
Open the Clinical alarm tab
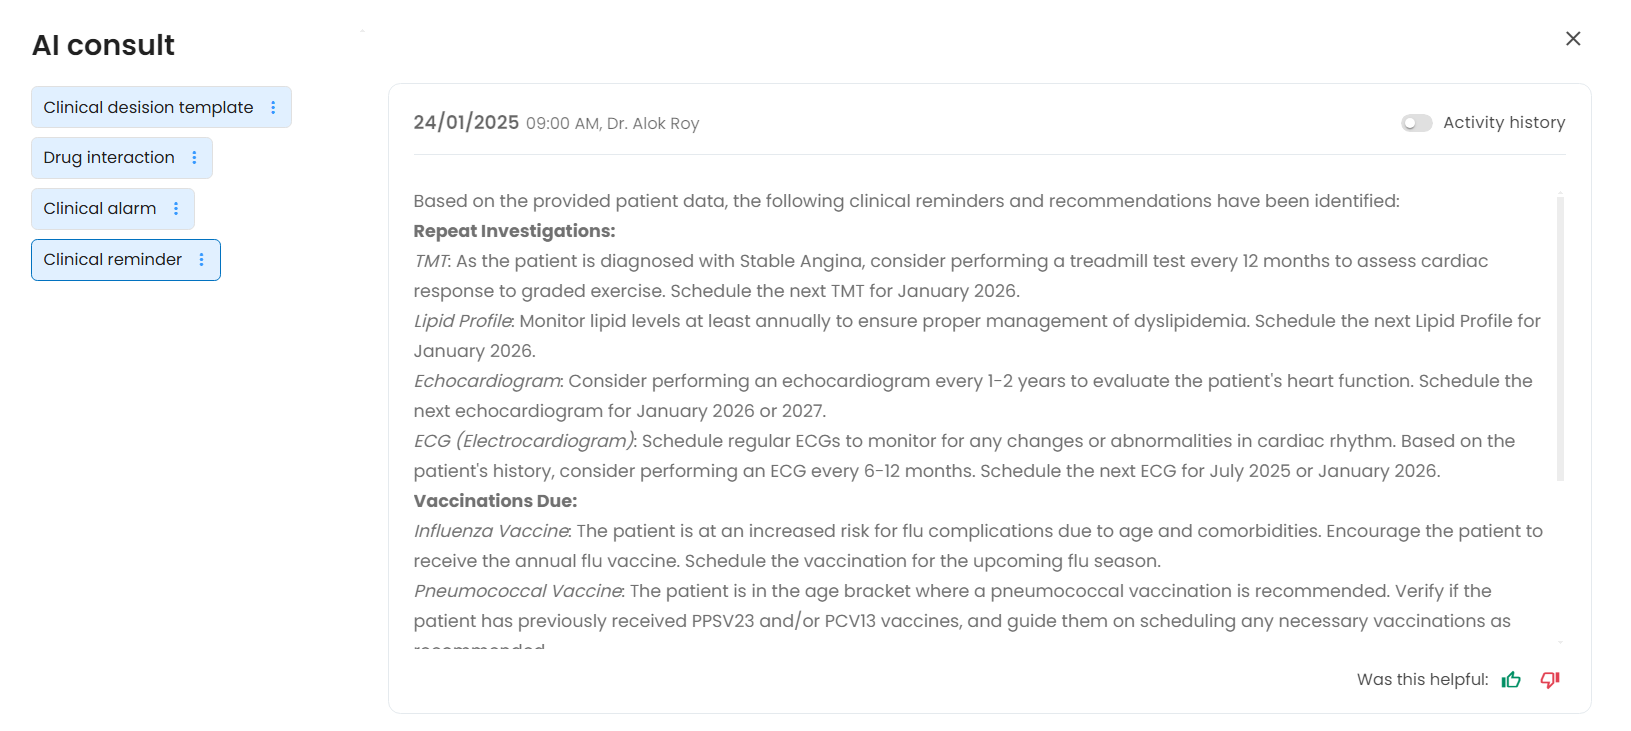tap(100, 209)
